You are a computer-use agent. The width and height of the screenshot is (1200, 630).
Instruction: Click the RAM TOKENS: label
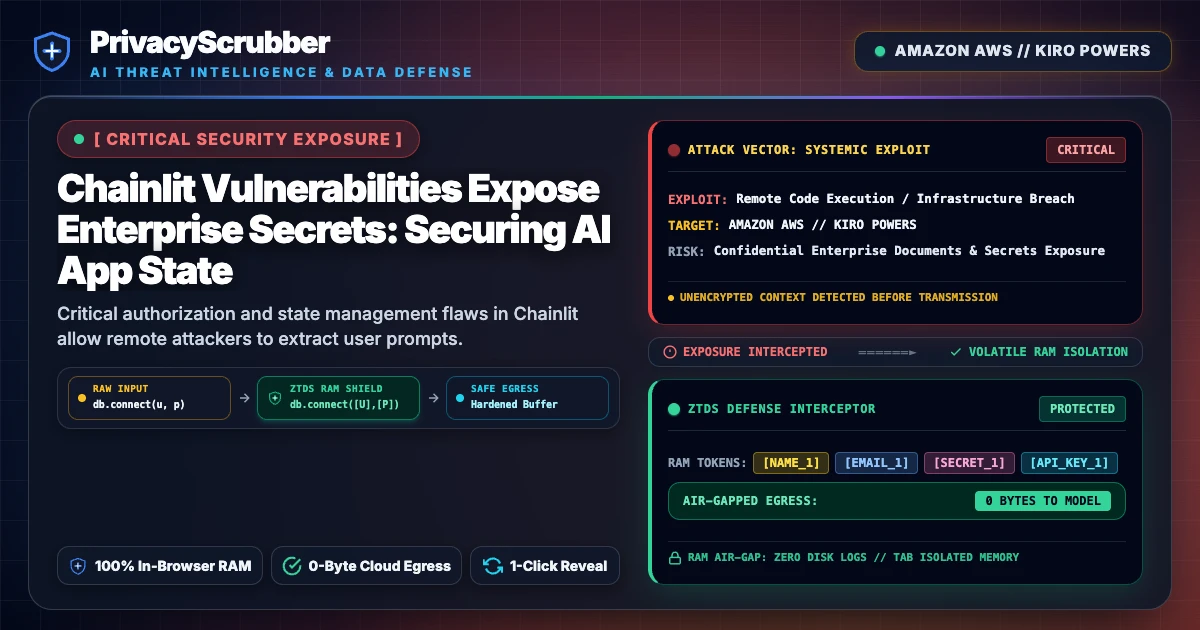click(707, 463)
